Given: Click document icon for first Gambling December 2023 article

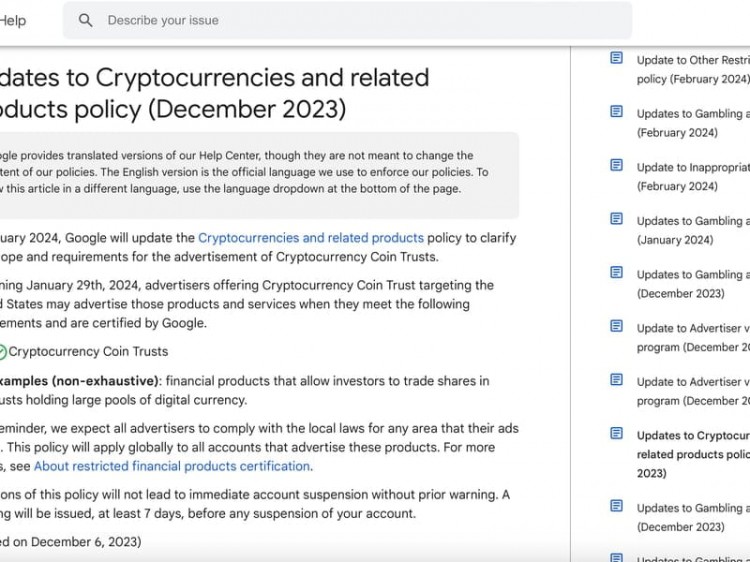Looking at the screenshot, I should (617, 272).
